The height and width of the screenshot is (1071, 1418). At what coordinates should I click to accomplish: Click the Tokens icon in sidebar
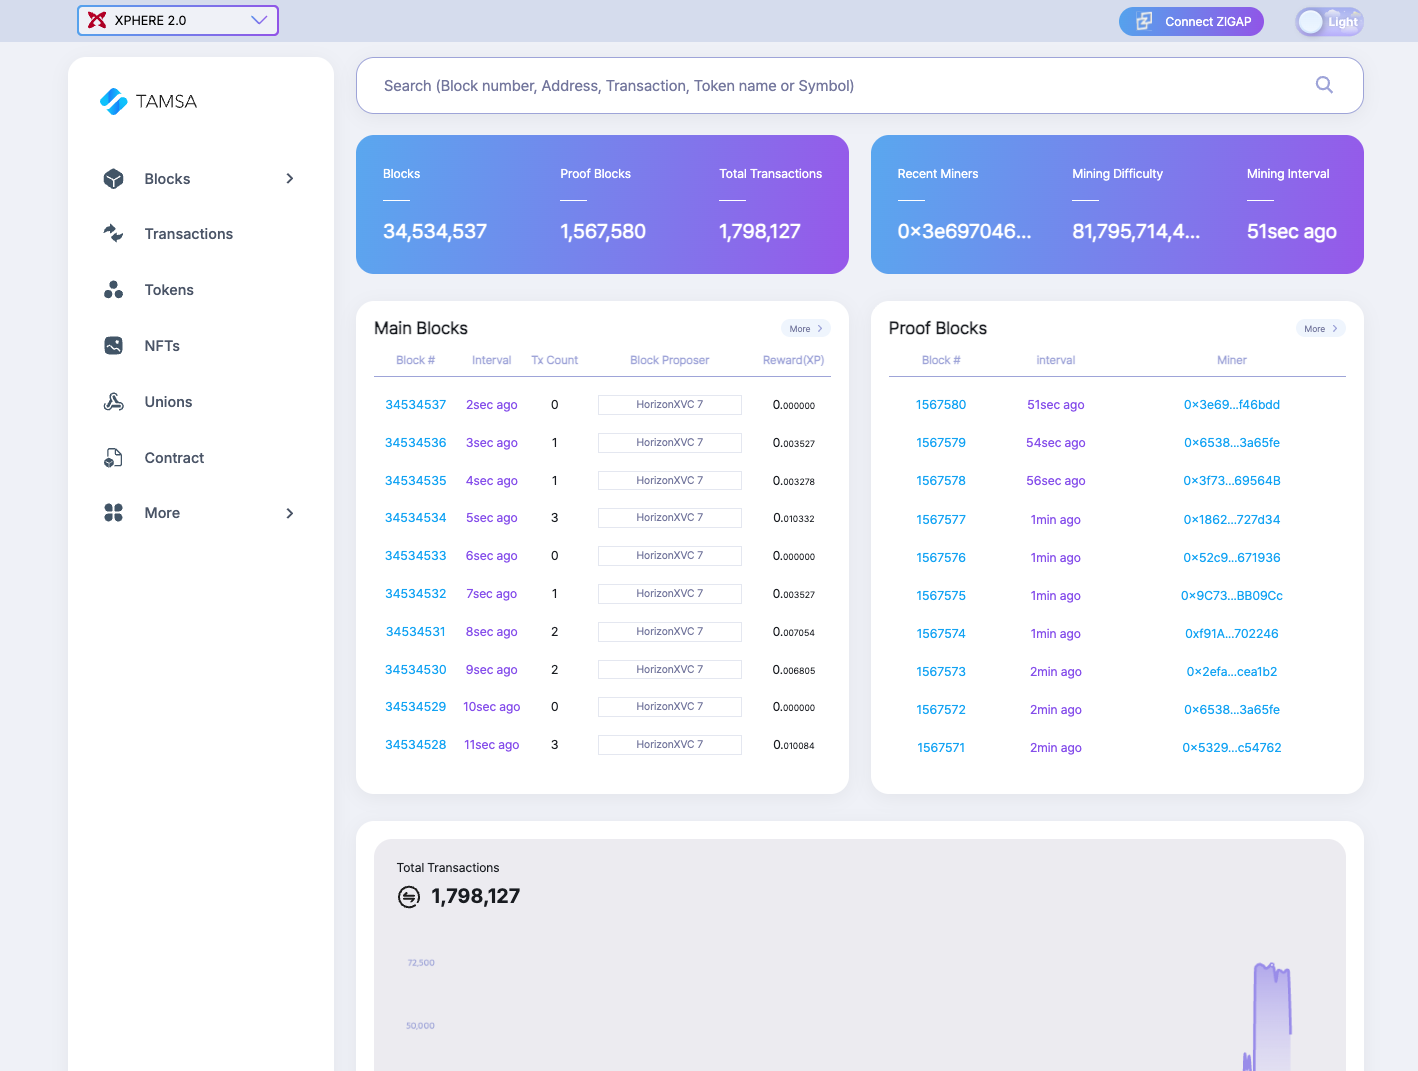[x=114, y=290]
